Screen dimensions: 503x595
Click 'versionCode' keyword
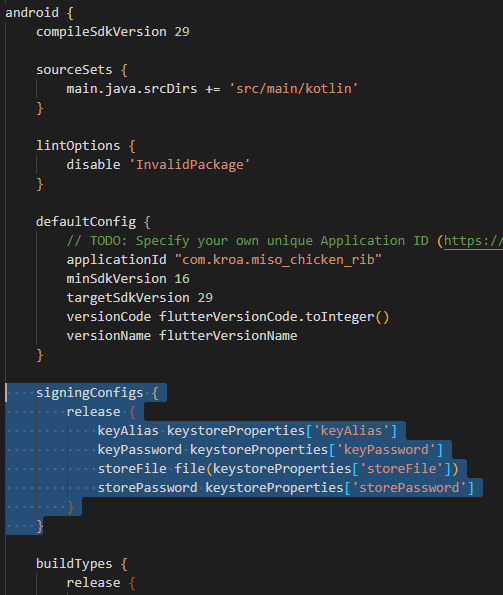click(x=108, y=317)
